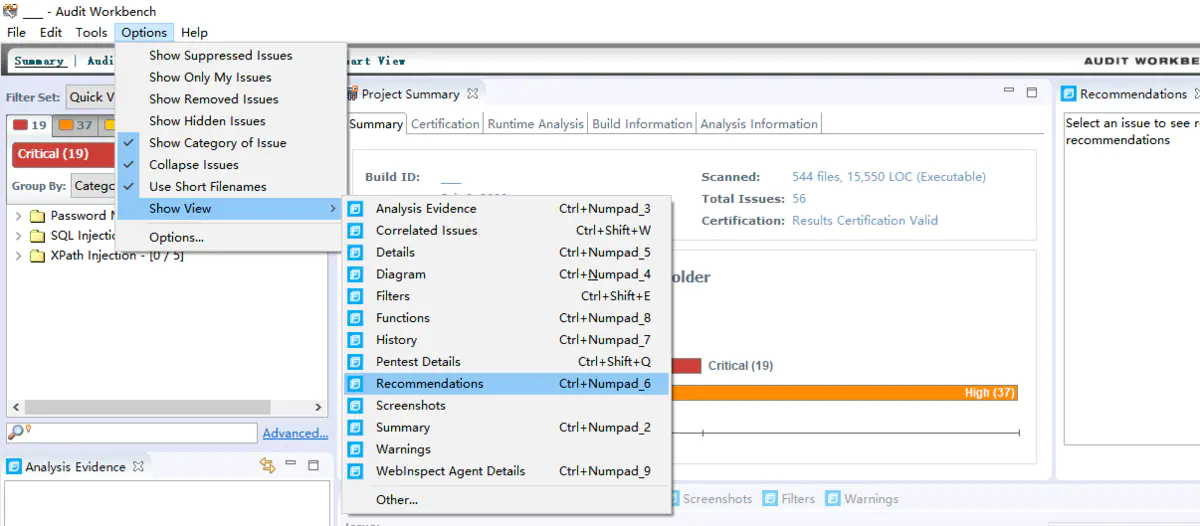1200x526 pixels.
Task: Choose Summary from Show View submenu
Action: (506, 428)
